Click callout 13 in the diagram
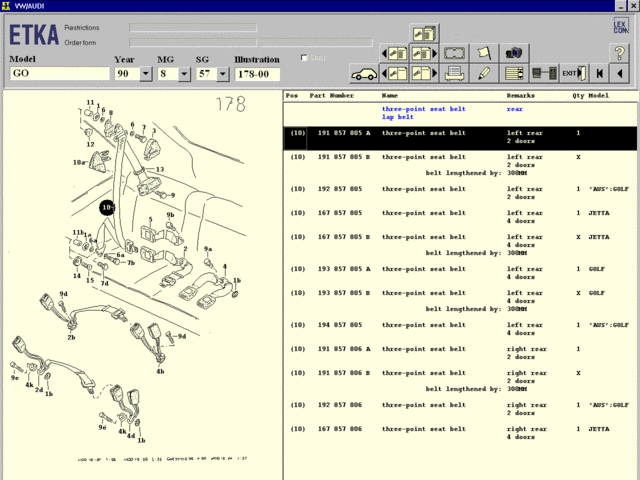The width and height of the screenshot is (640, 480). point(160,169)
